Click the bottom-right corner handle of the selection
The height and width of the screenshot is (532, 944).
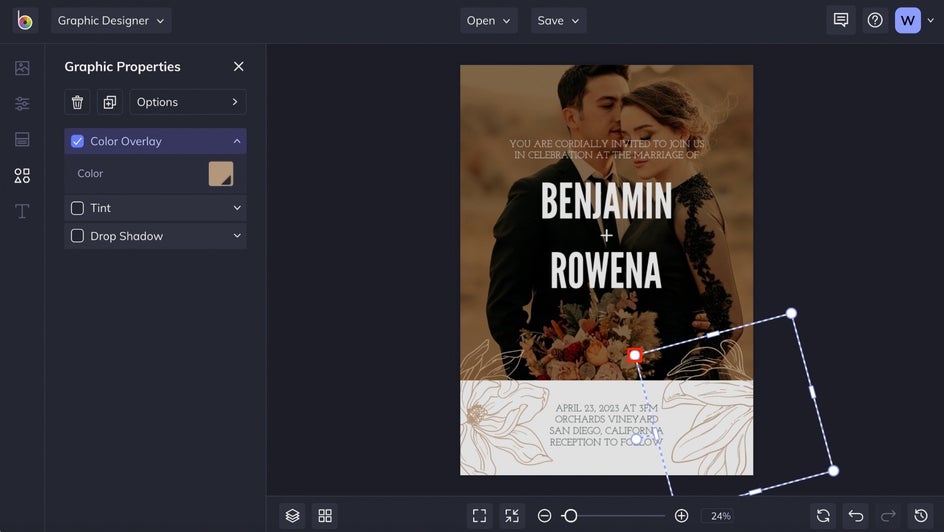(x=833, y=471)
